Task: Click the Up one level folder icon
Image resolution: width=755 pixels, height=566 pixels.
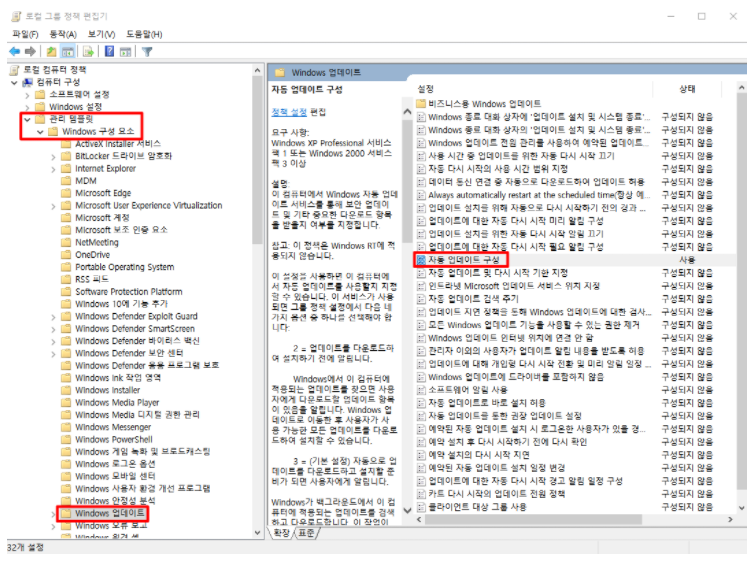Action: click(51, 51)
